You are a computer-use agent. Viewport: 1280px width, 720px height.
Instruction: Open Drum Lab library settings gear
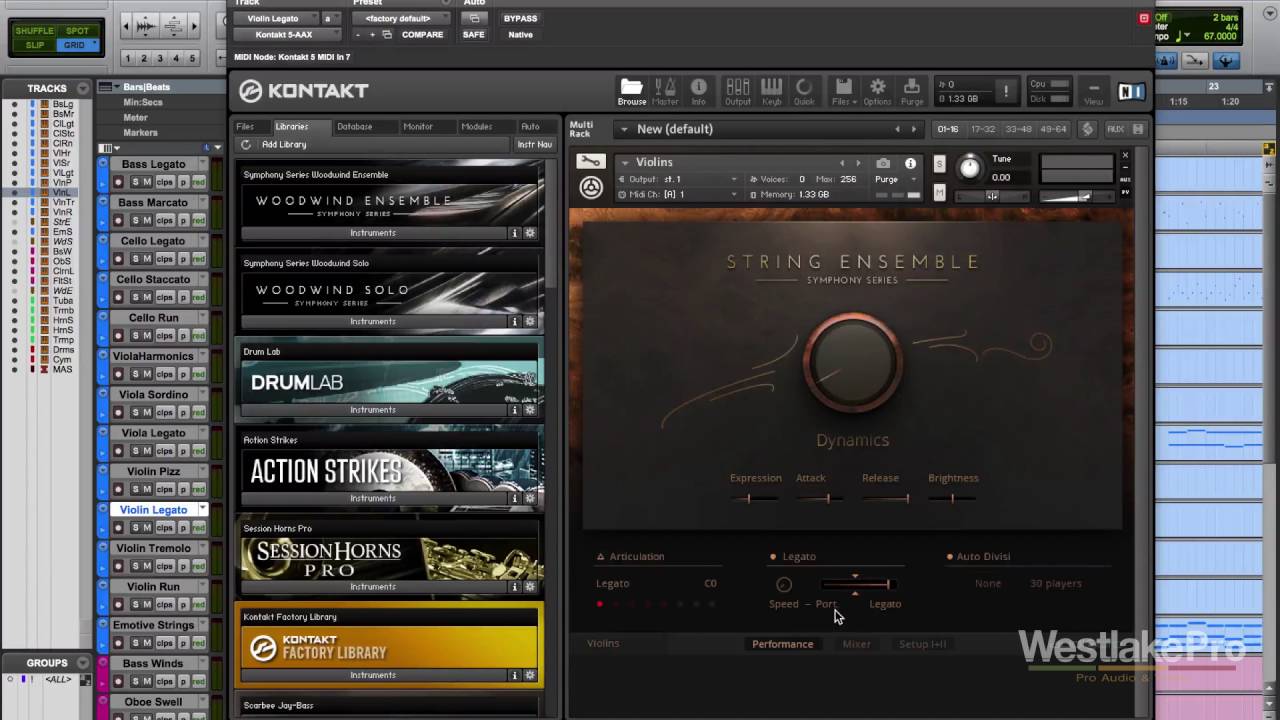click(530, 410)
